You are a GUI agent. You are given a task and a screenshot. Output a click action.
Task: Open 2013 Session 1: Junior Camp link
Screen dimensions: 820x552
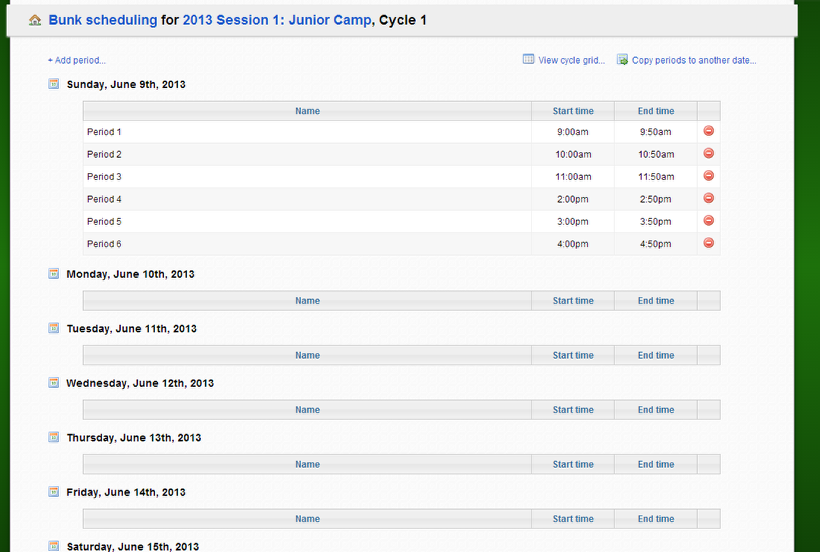click(x=276, y=20)
